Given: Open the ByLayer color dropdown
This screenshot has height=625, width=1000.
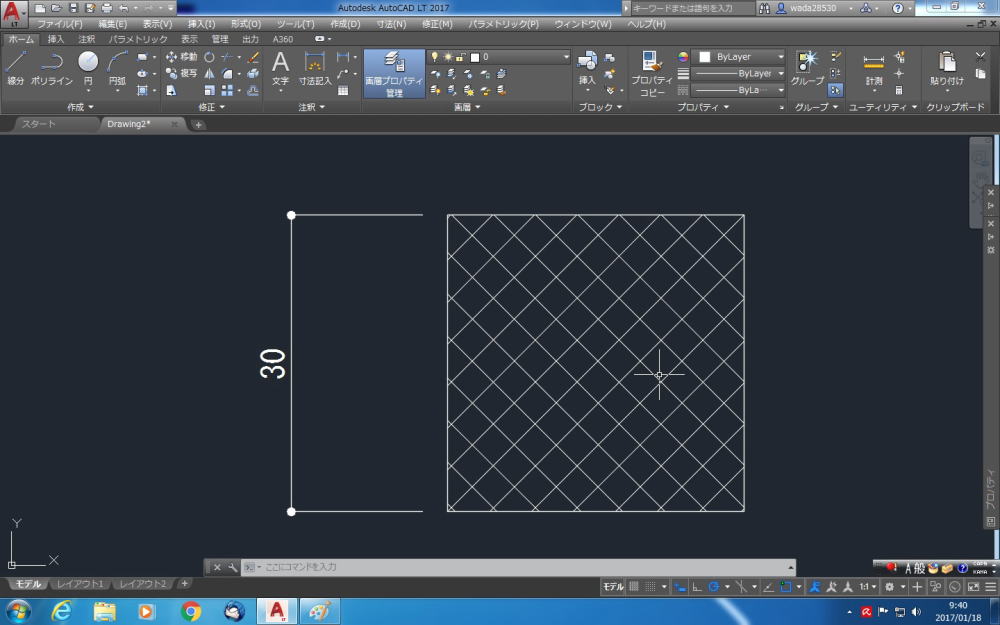Looking at the screenshot, I should point(739,57).
